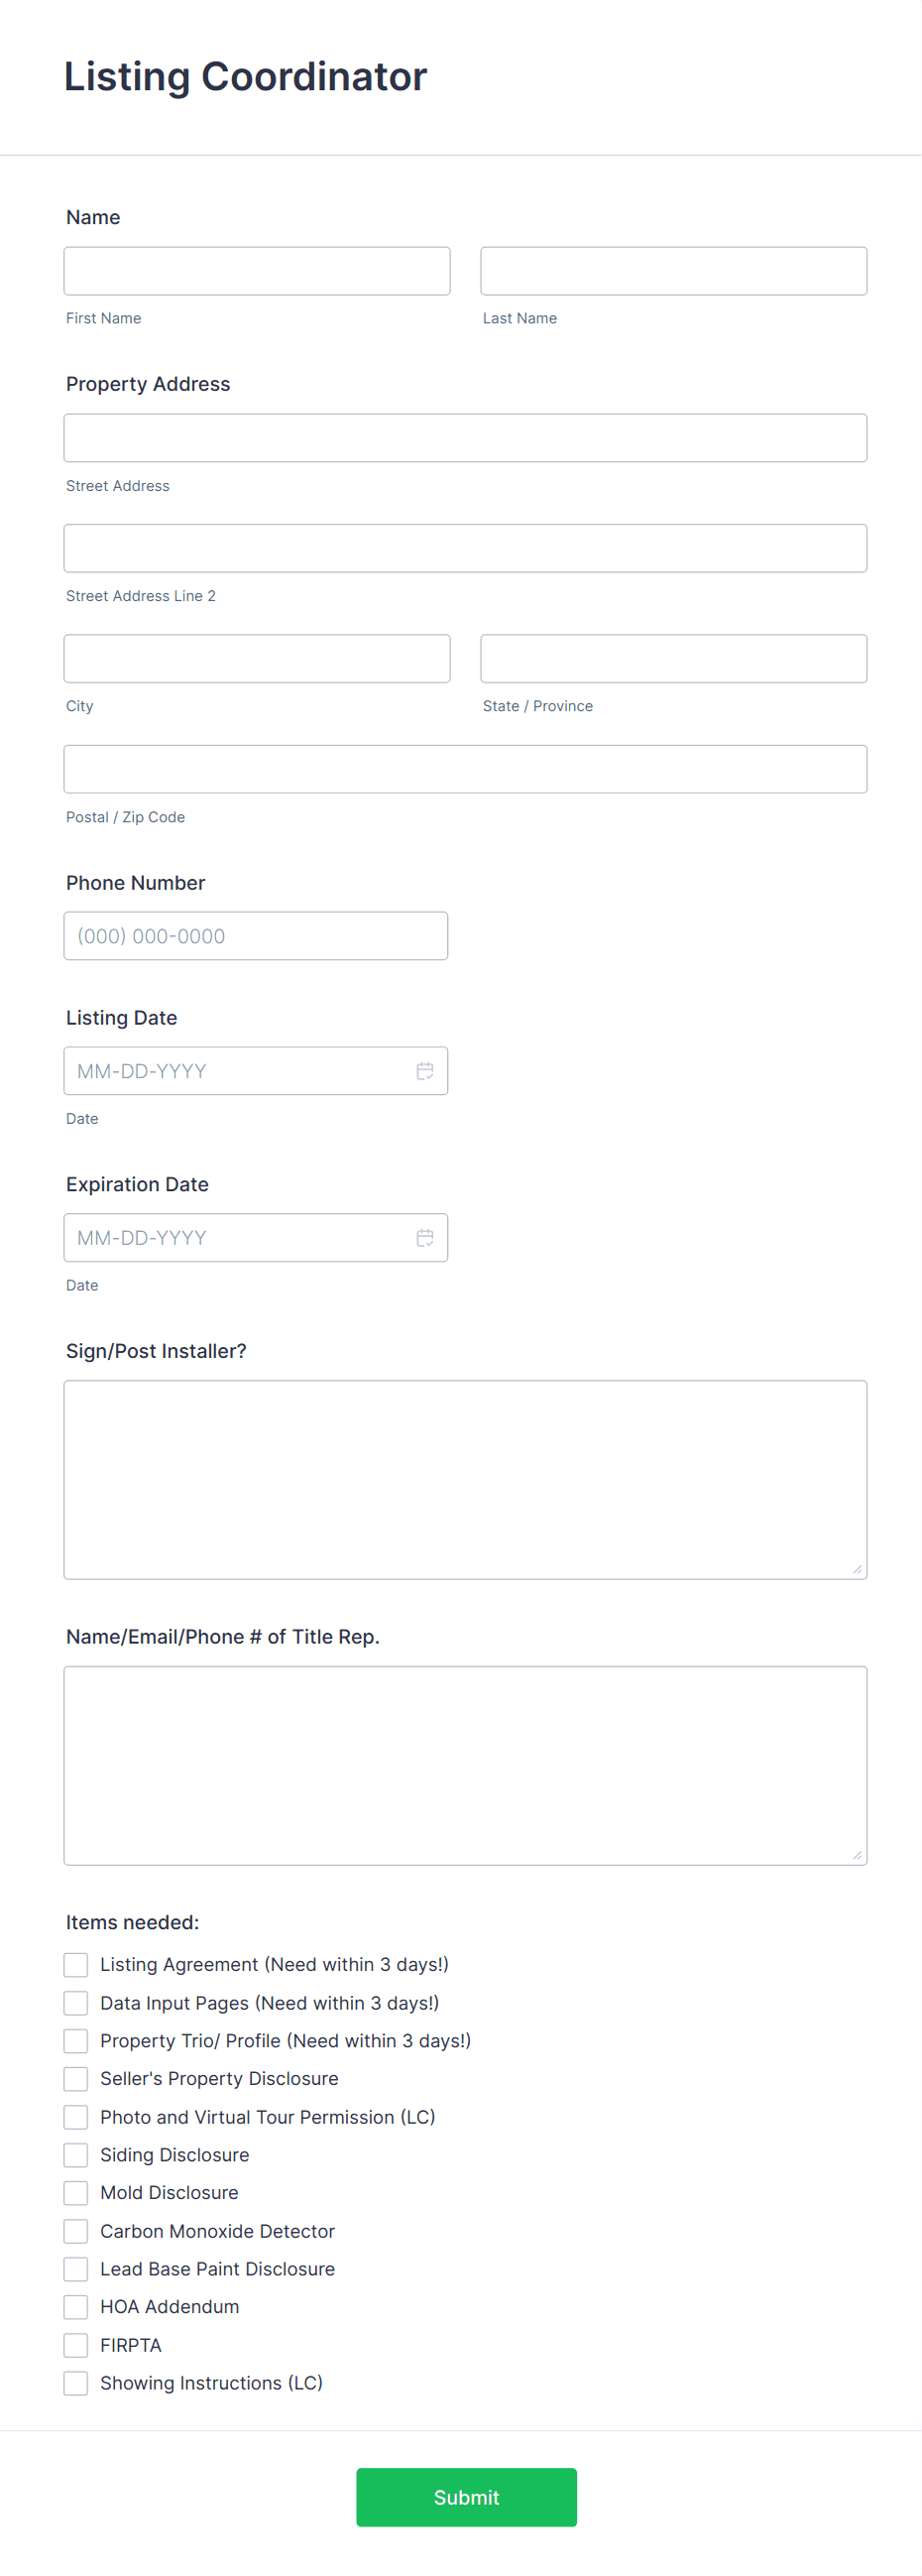
Task: Check Carbon Monoxide Detector
Action: 75,2230
